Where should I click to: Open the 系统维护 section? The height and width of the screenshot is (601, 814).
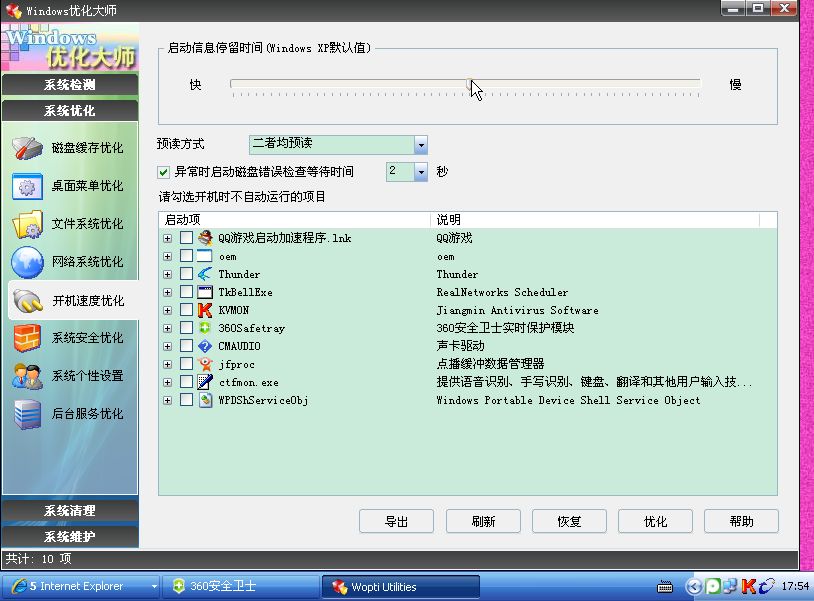tap(70, 536)
